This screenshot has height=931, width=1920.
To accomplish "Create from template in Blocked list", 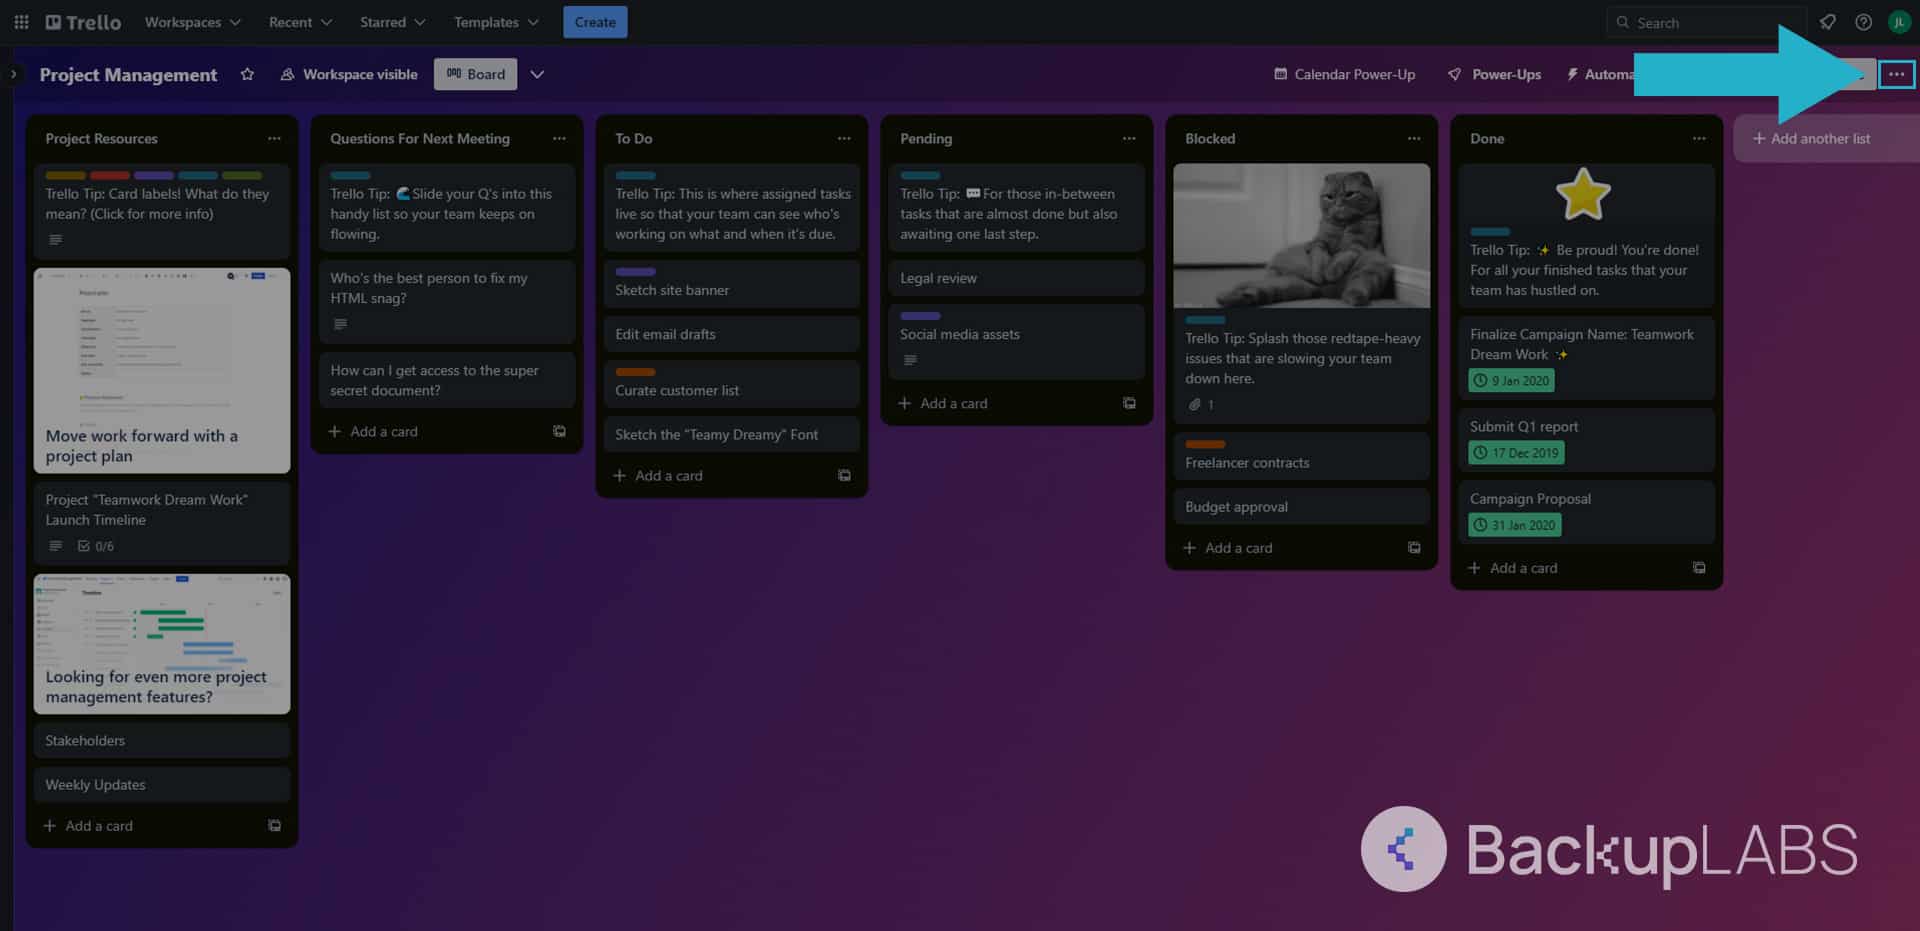I will click(1414, 548).
